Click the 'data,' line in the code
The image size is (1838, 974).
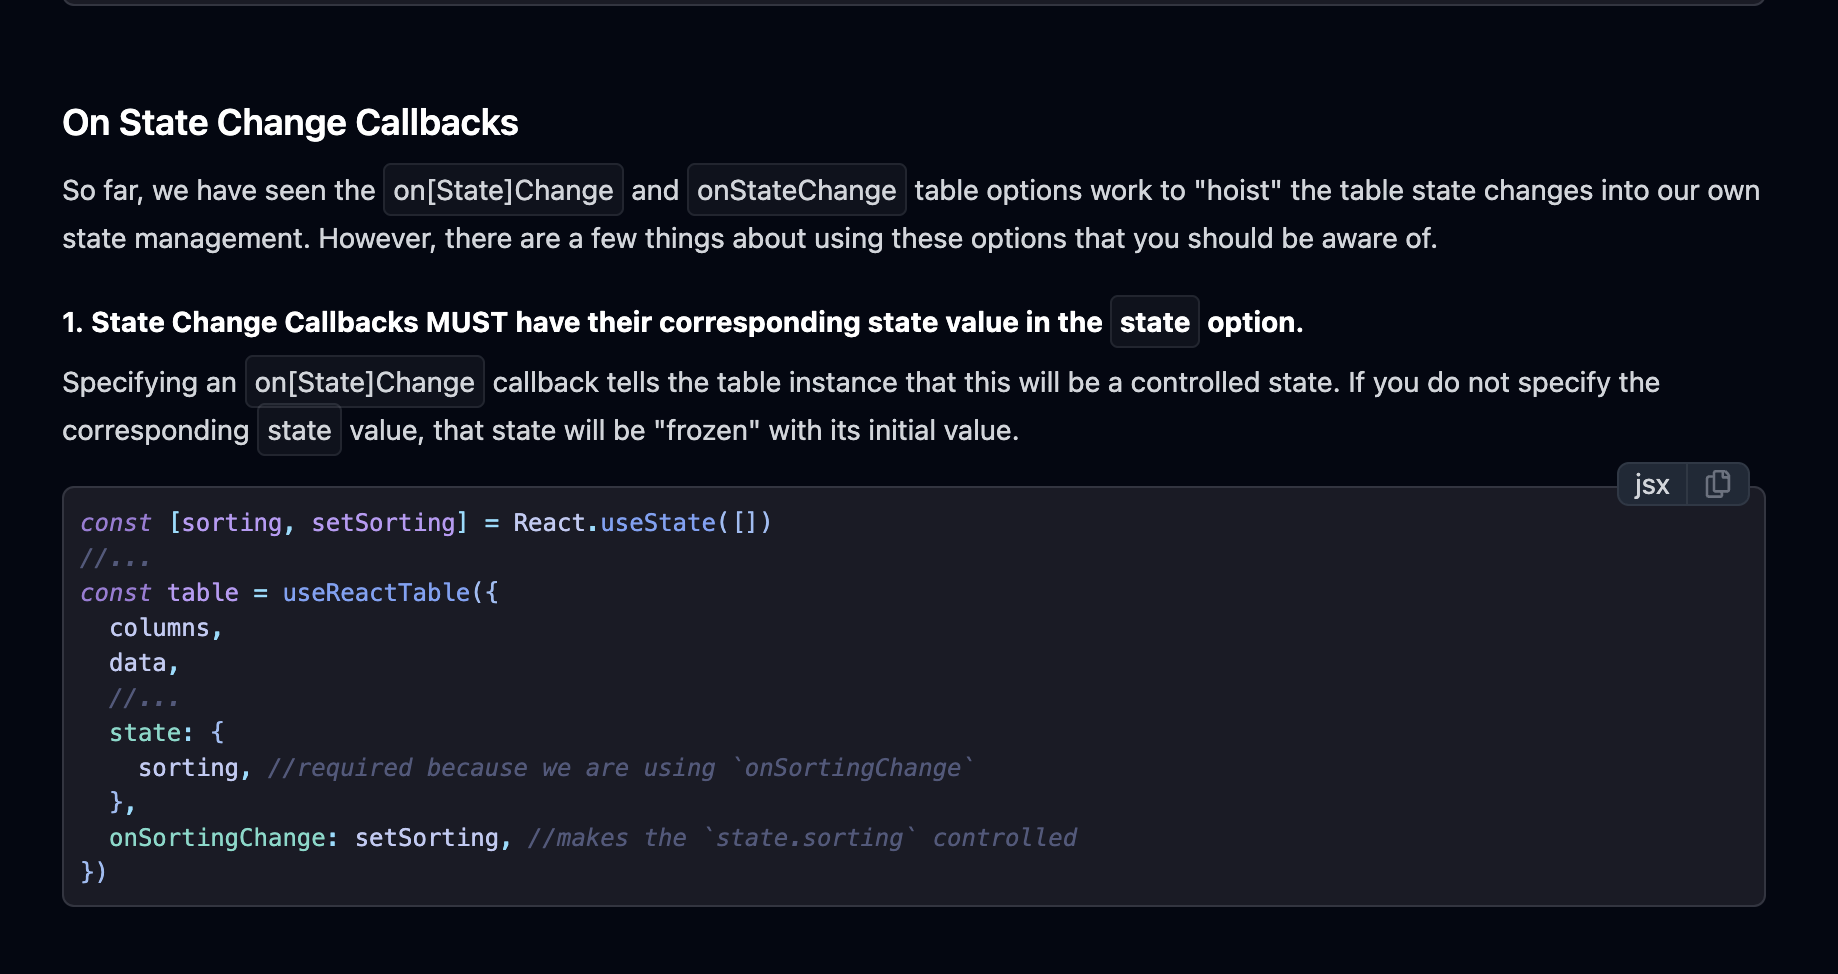click(x=144, y=663)
